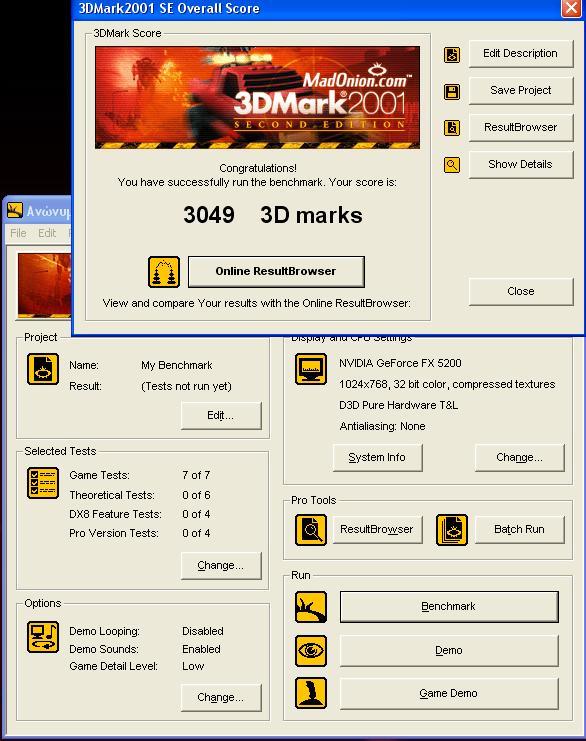Click Close in the Overall Score dialog
Viewport: 586px width, 741px height.
point(521,291)
